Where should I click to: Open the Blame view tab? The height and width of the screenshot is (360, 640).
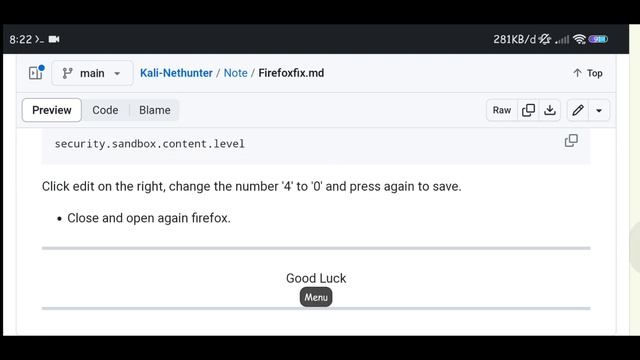[155, 110]
